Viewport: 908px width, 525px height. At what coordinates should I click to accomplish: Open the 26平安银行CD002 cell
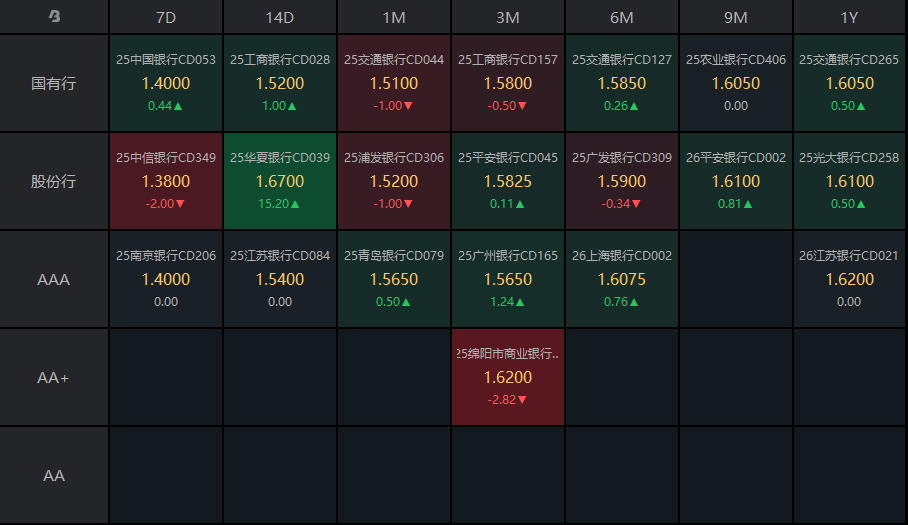coord(735,181)
